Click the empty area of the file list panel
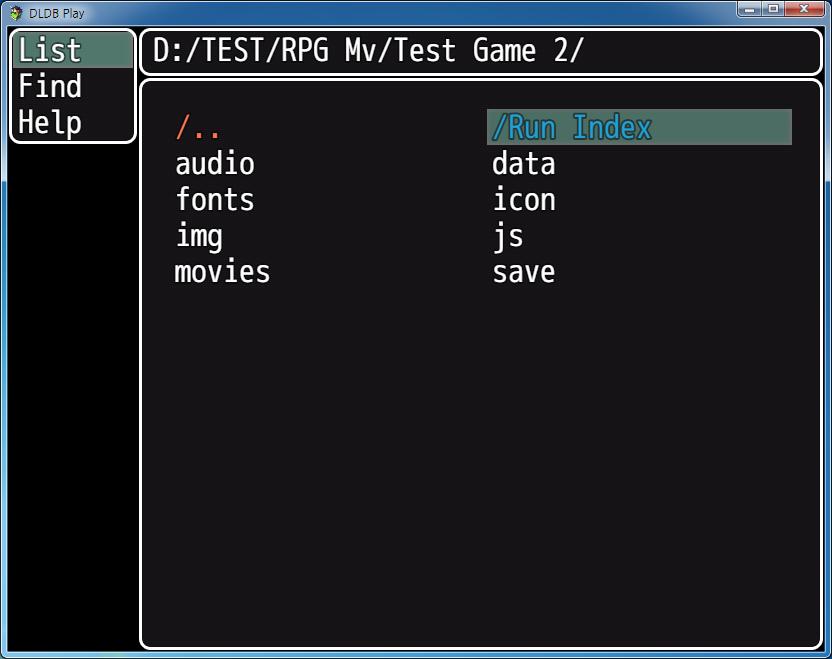The height and width of the screenshot is (659, 832). coord(480,450)
